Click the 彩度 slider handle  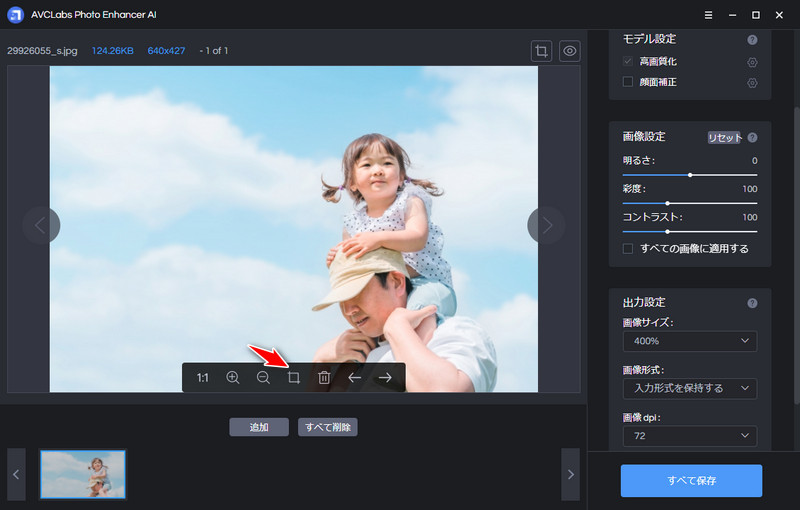(667, 203)
